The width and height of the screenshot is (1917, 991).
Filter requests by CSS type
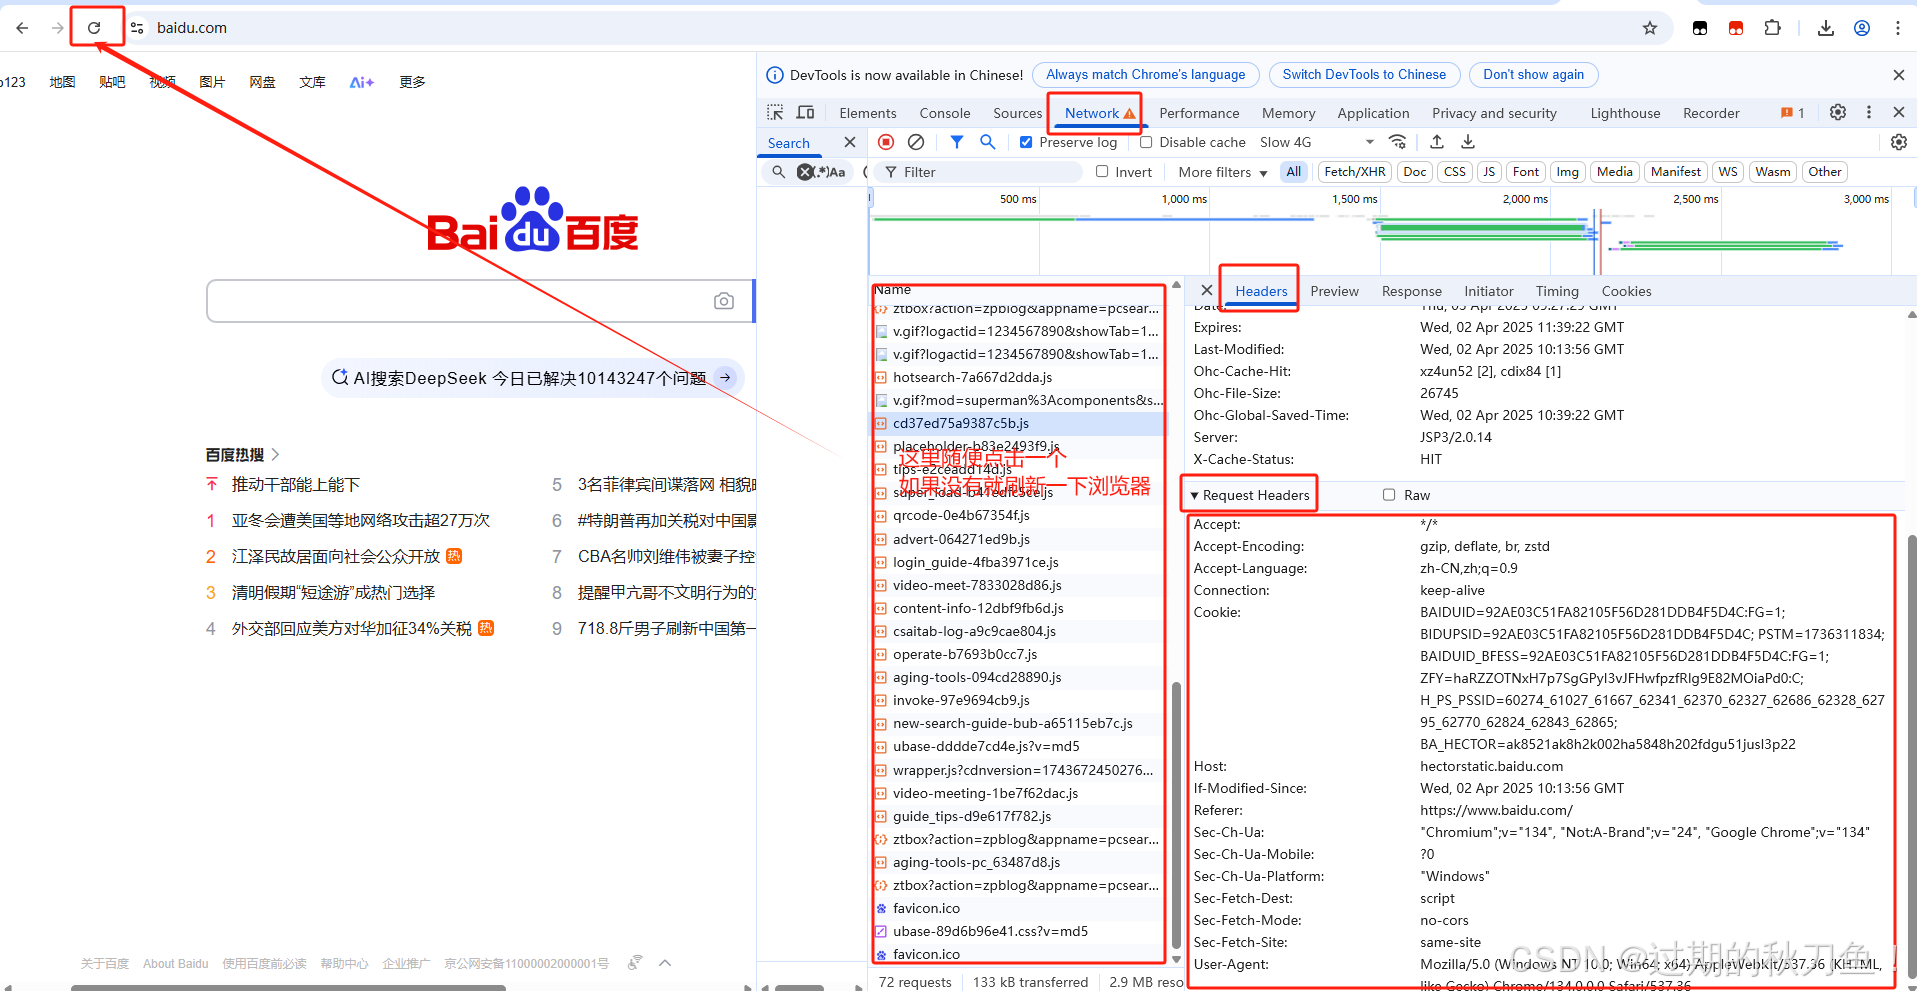click(x=1455, y=172)
